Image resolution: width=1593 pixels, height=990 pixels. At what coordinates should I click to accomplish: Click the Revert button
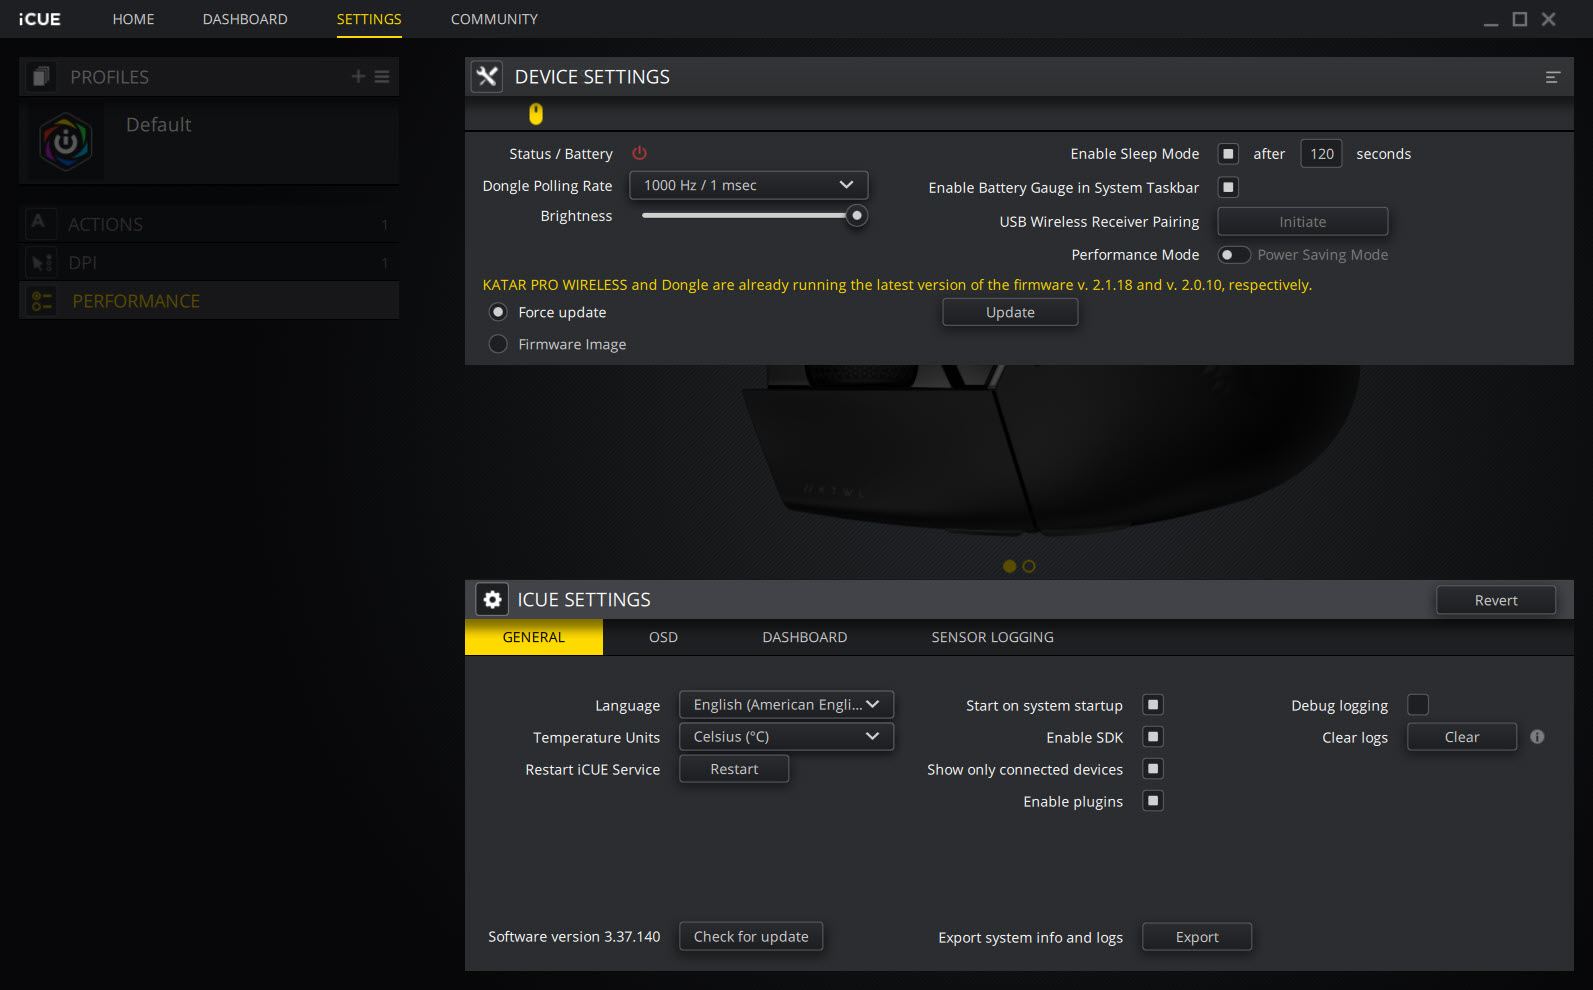pyautogui.click(x=1496, y=600)
